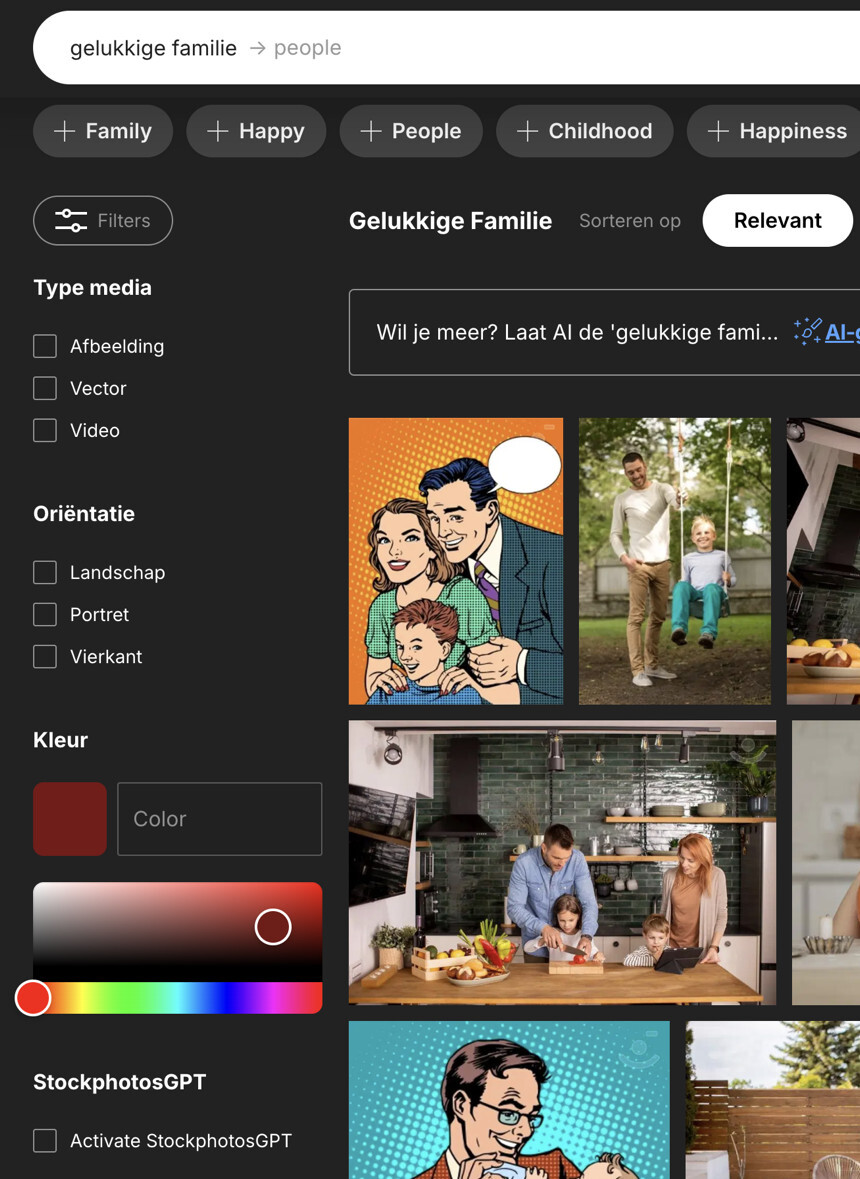This screenshot has width=860, height=1179.
Task: Click the plus icon on People tag
Action: (370, 131)
